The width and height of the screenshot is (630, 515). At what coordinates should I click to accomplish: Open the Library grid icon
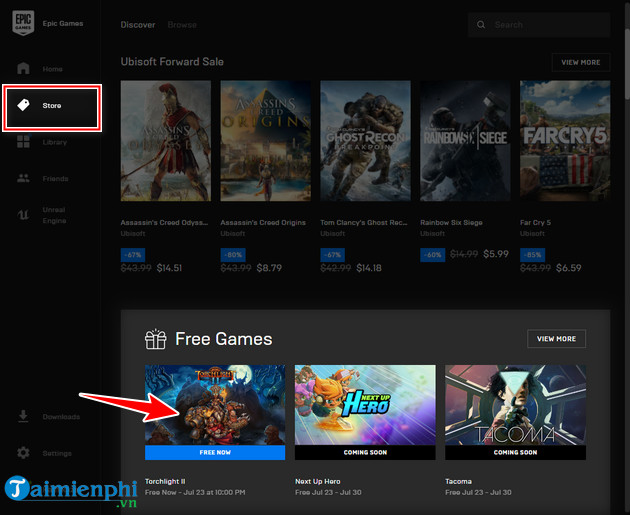[x=23, y=142]
